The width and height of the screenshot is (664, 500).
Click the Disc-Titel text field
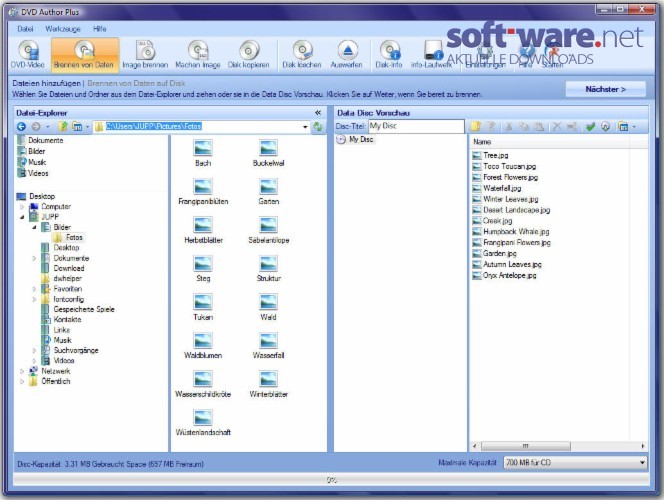416,126
